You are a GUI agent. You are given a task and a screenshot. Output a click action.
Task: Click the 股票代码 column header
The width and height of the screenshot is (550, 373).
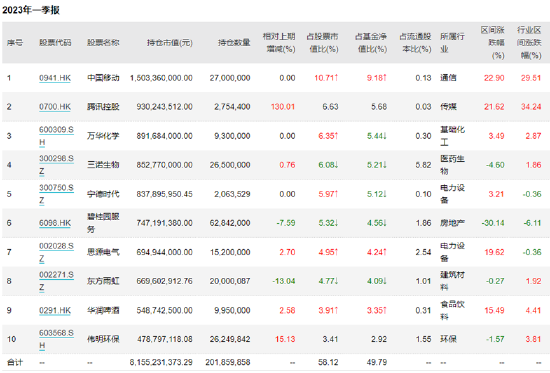pos(55,43)
